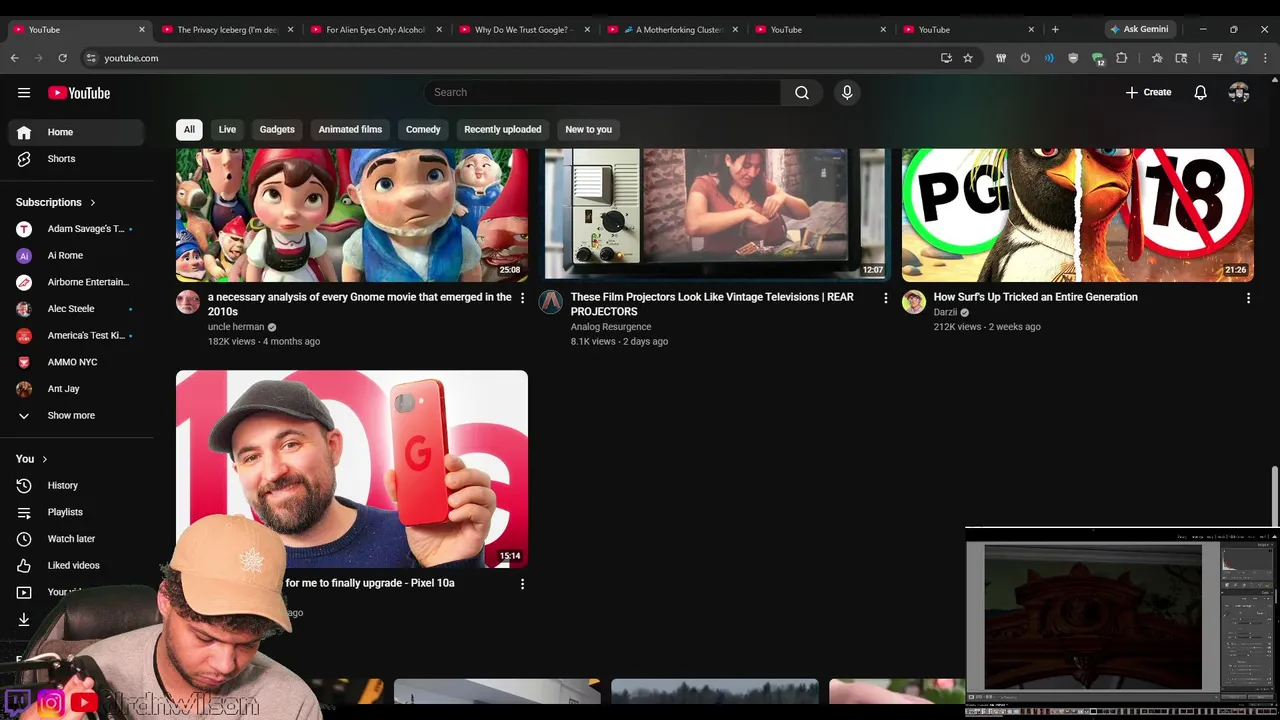Open History in the sidebar
This screenshot has height=720, width=1280.
[77, 486]
